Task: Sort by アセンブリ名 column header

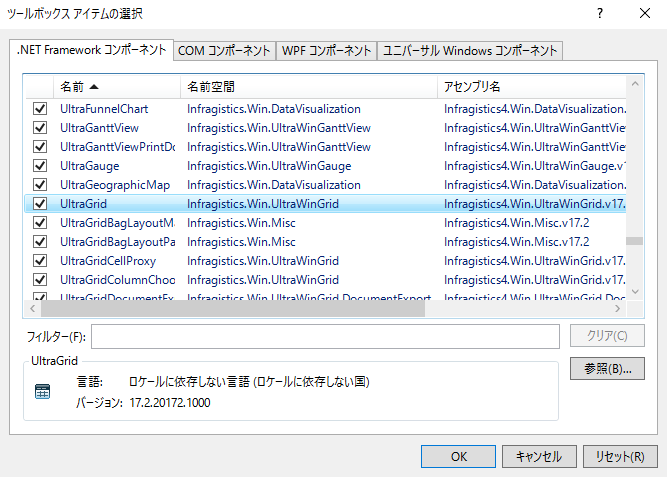Action: pos(532,86)
